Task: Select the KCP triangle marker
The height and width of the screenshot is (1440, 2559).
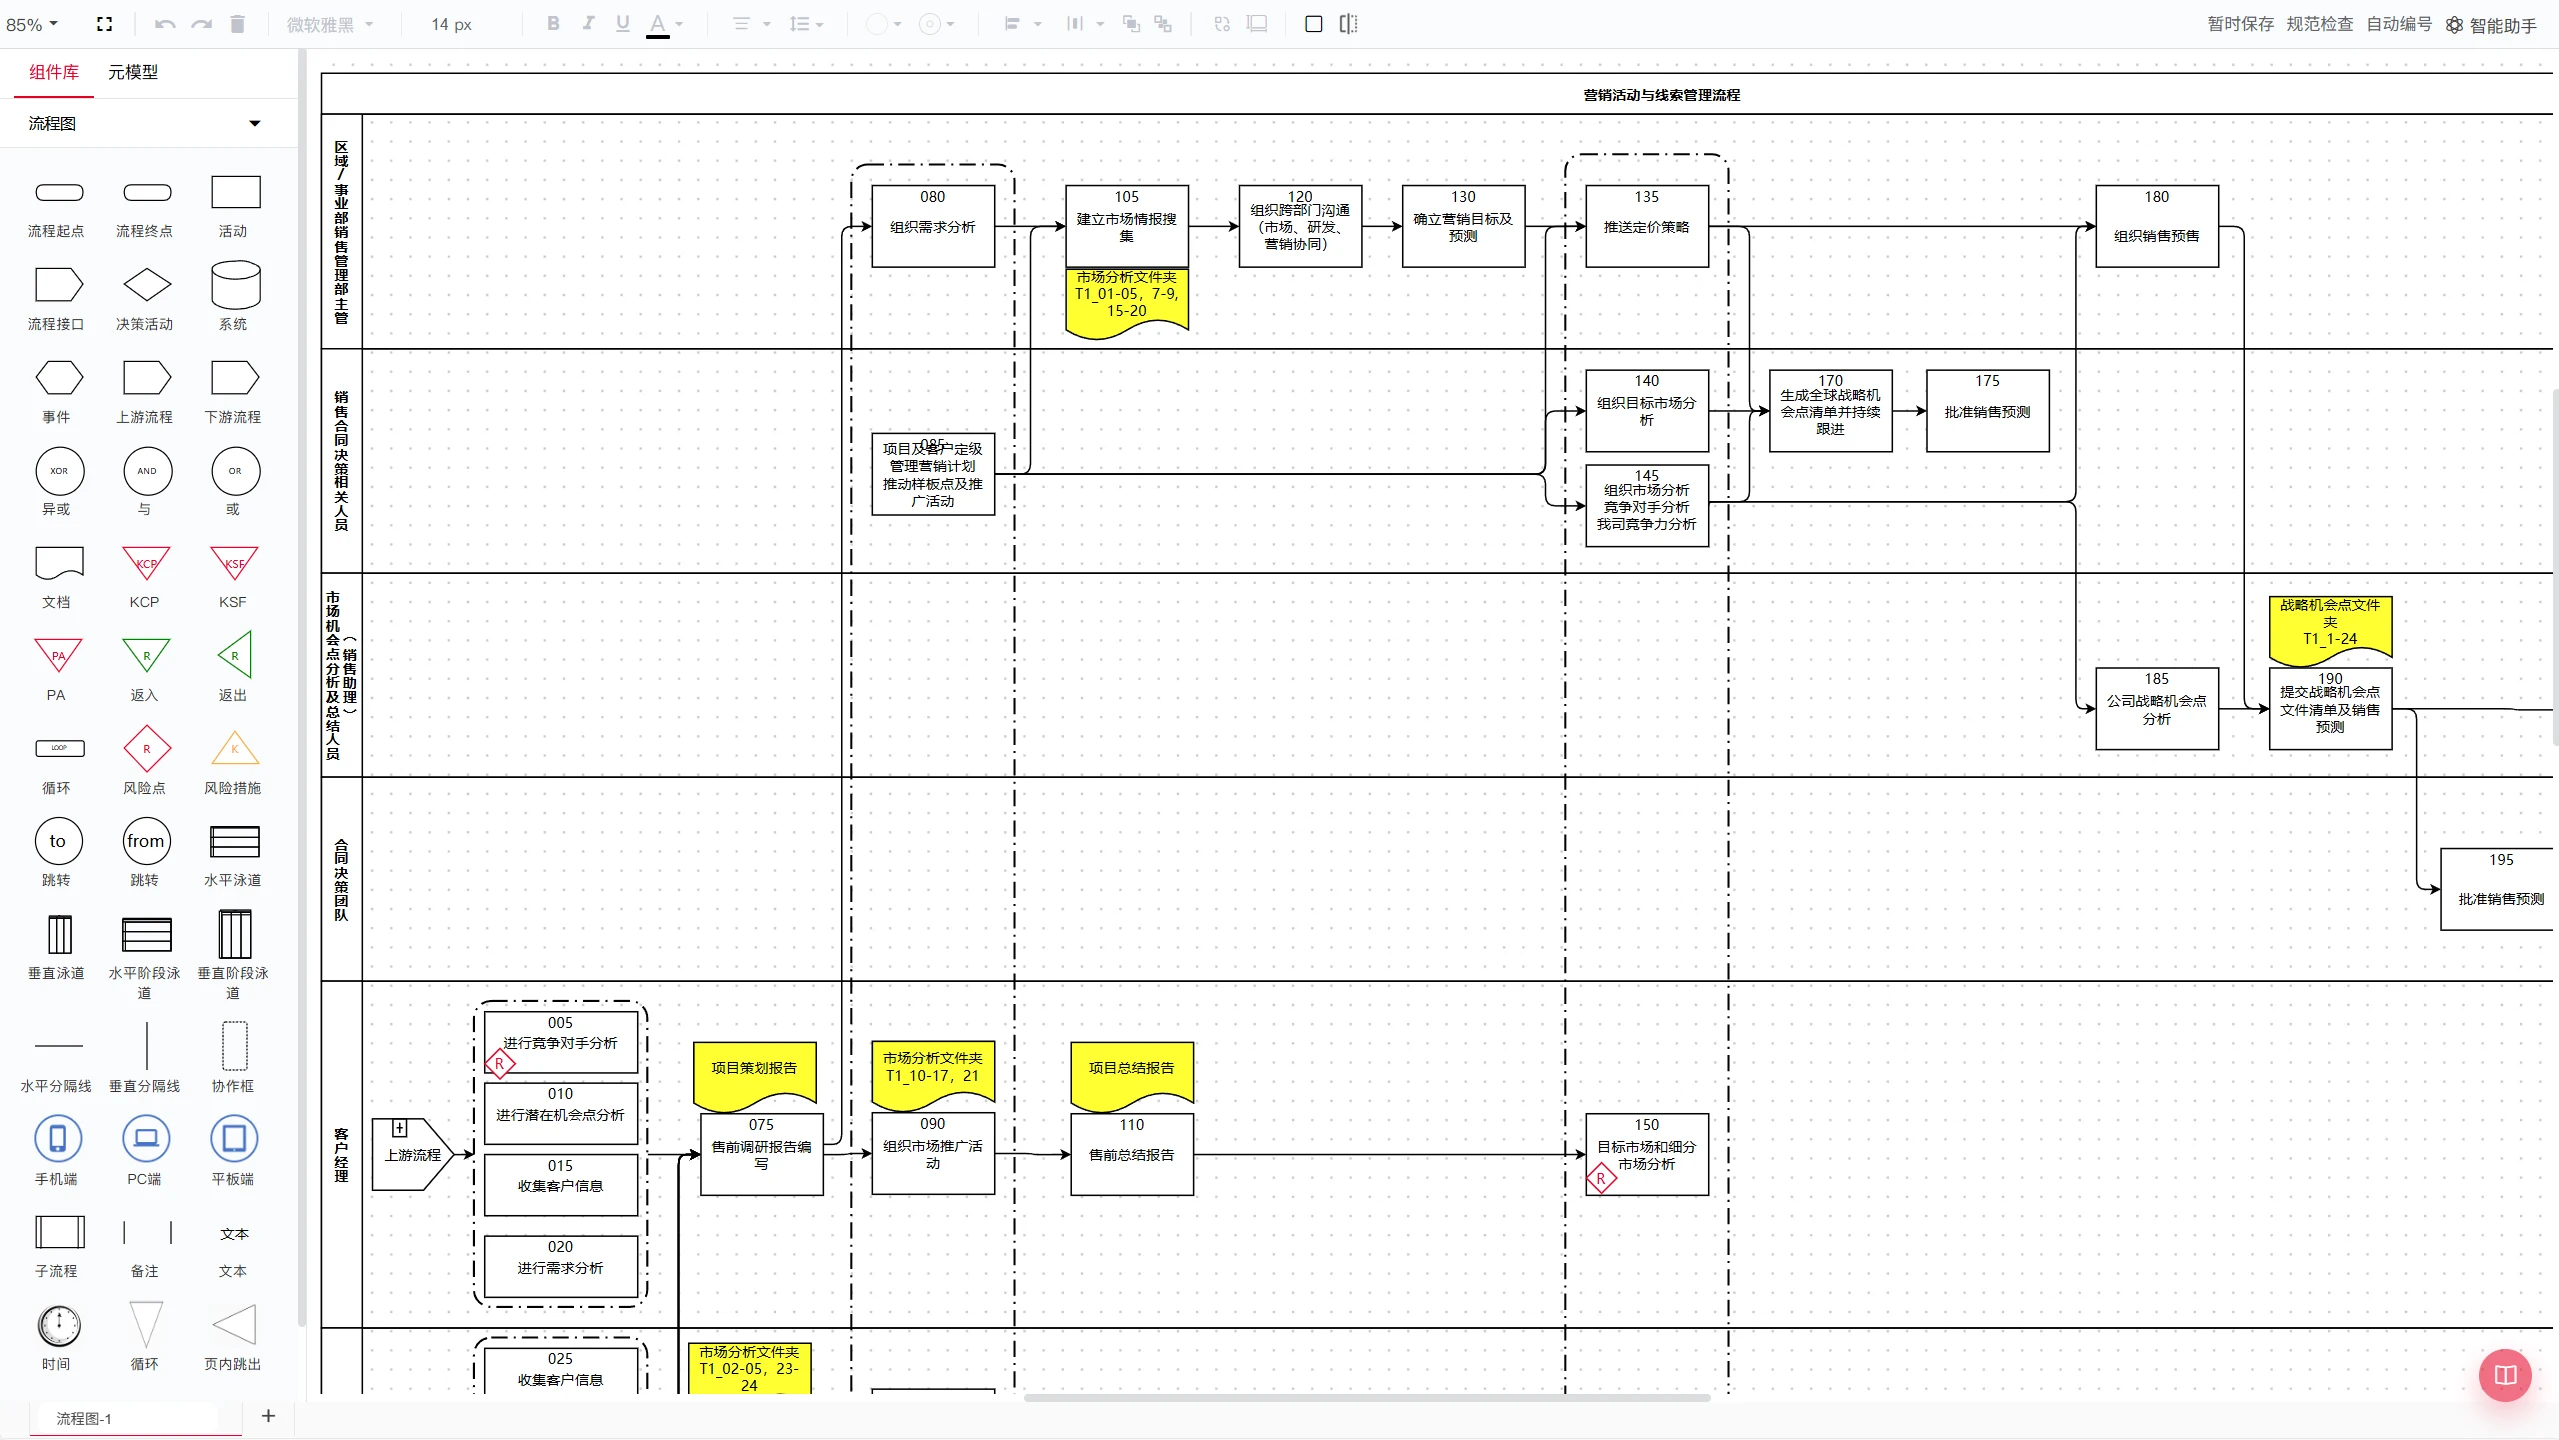Action: coord(146,563)
